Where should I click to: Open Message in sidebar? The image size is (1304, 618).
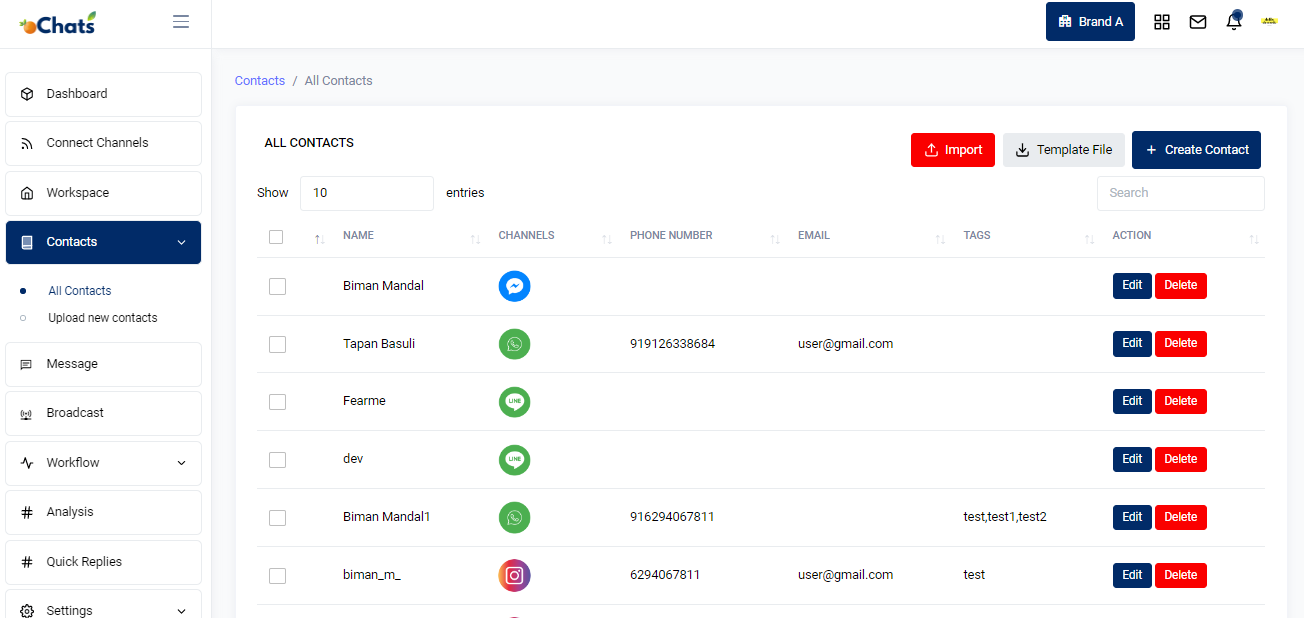104,364
